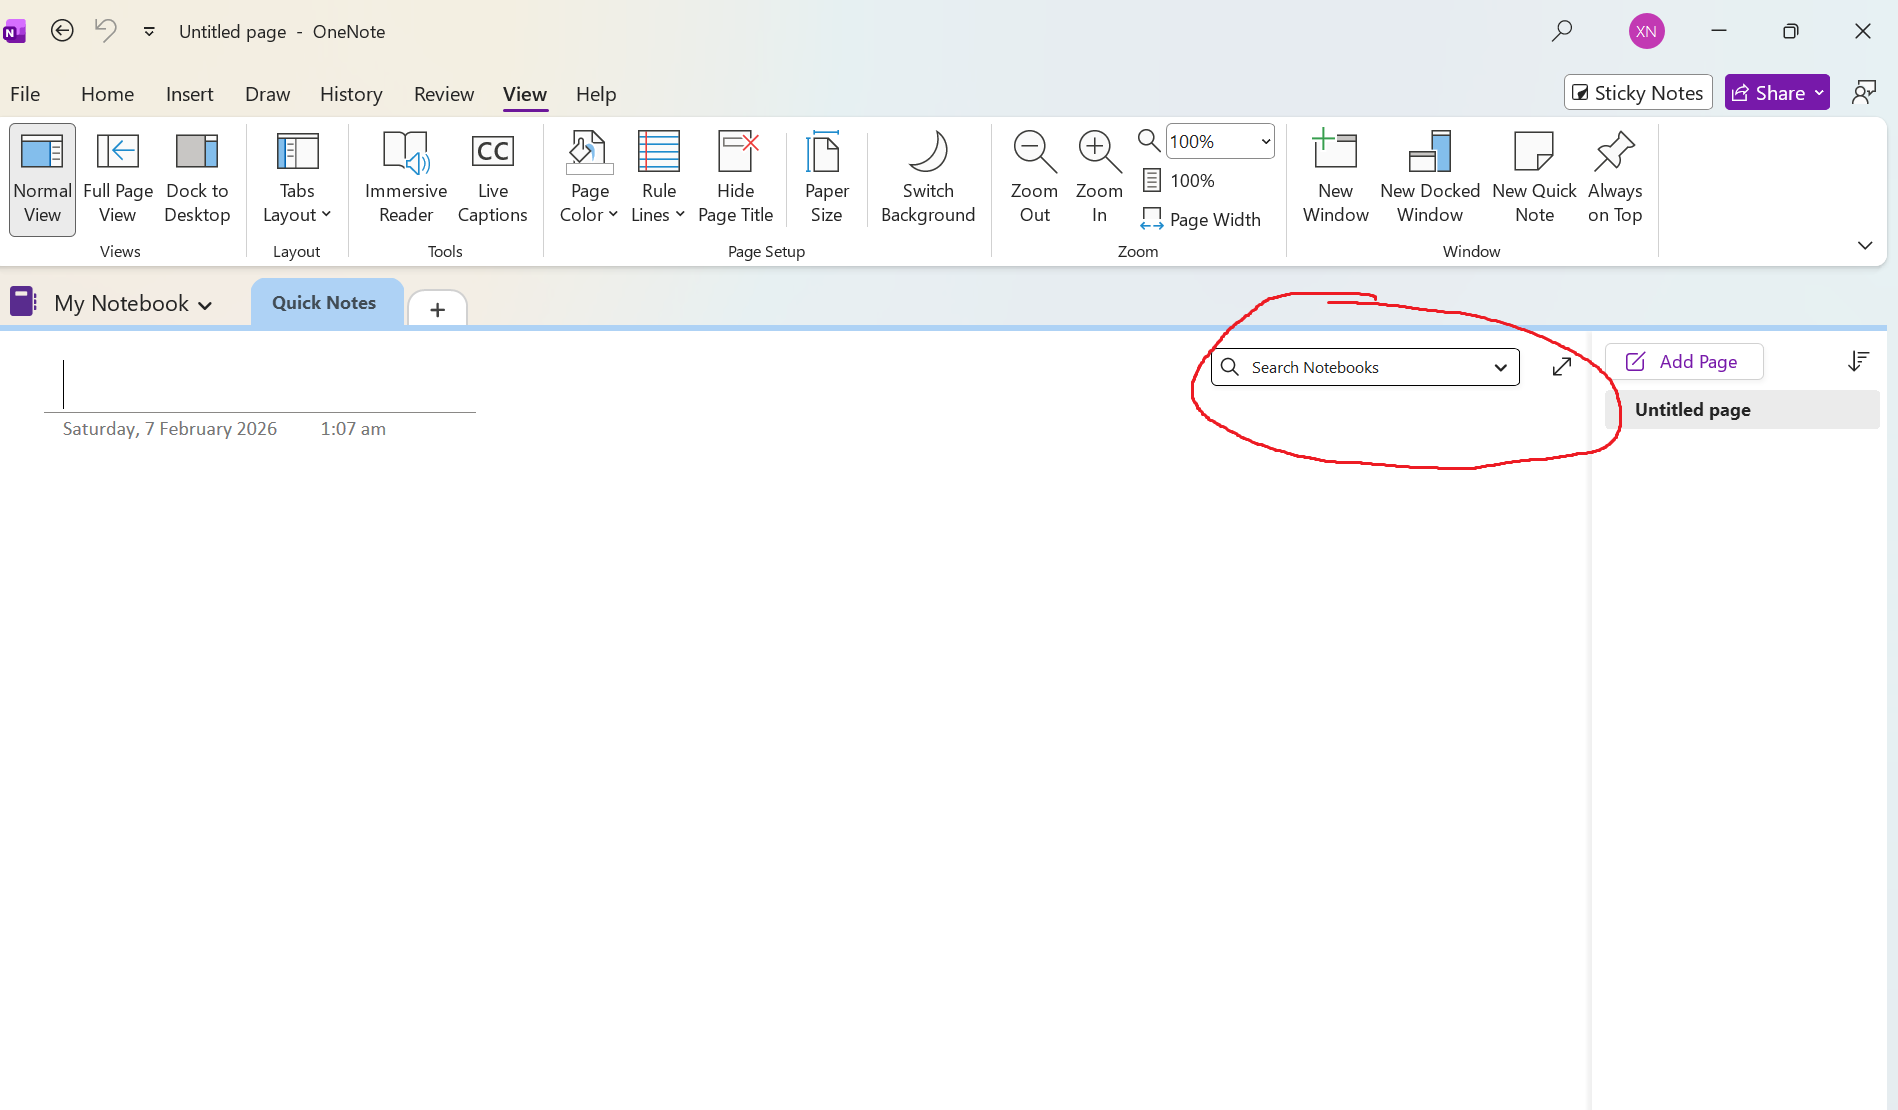Sort pages using the sort icon
The height and width of the screenshot is (1110, 1898).
[x=1858, y=361]
